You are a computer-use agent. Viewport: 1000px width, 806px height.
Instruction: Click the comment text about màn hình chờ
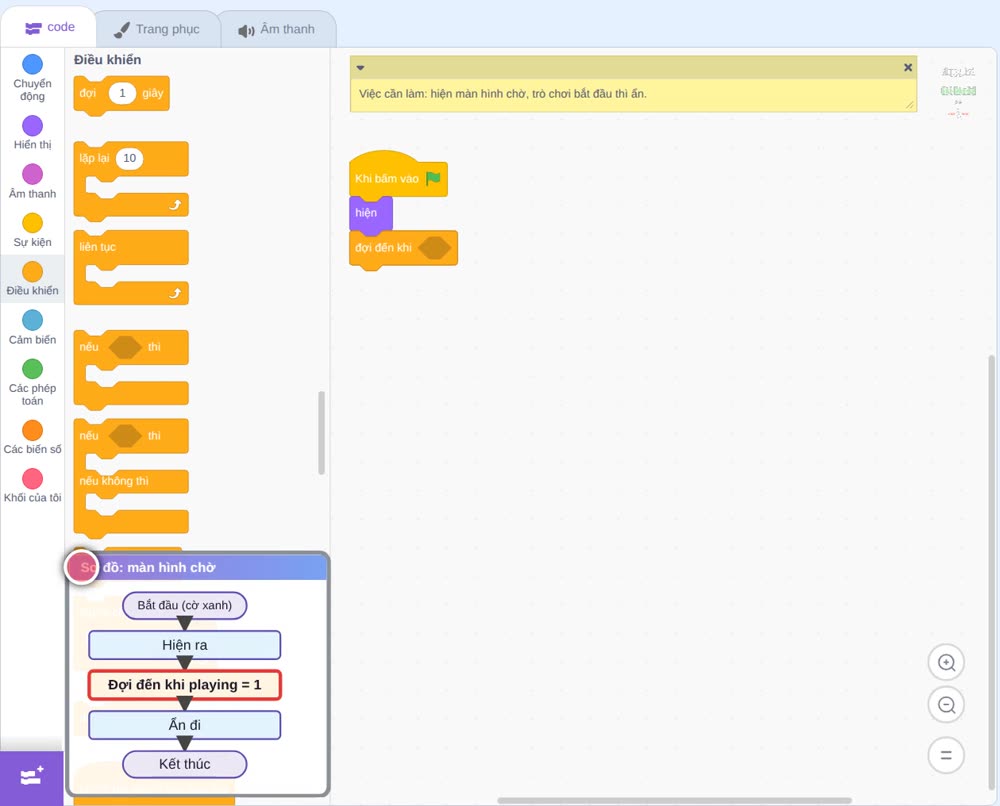pos(503,94)
